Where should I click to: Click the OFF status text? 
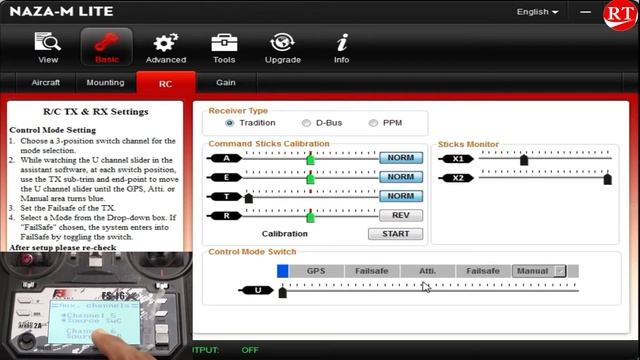click(250, 350)
